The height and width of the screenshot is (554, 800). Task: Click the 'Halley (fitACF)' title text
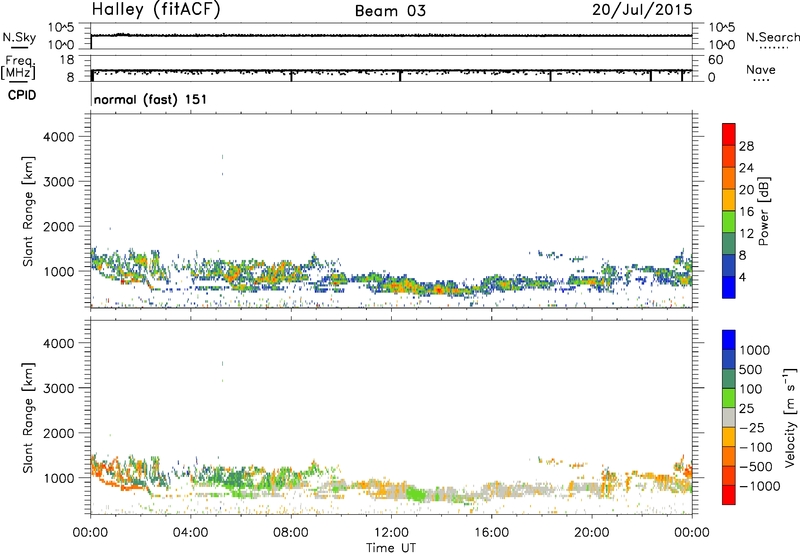click(x=156, y=10)
